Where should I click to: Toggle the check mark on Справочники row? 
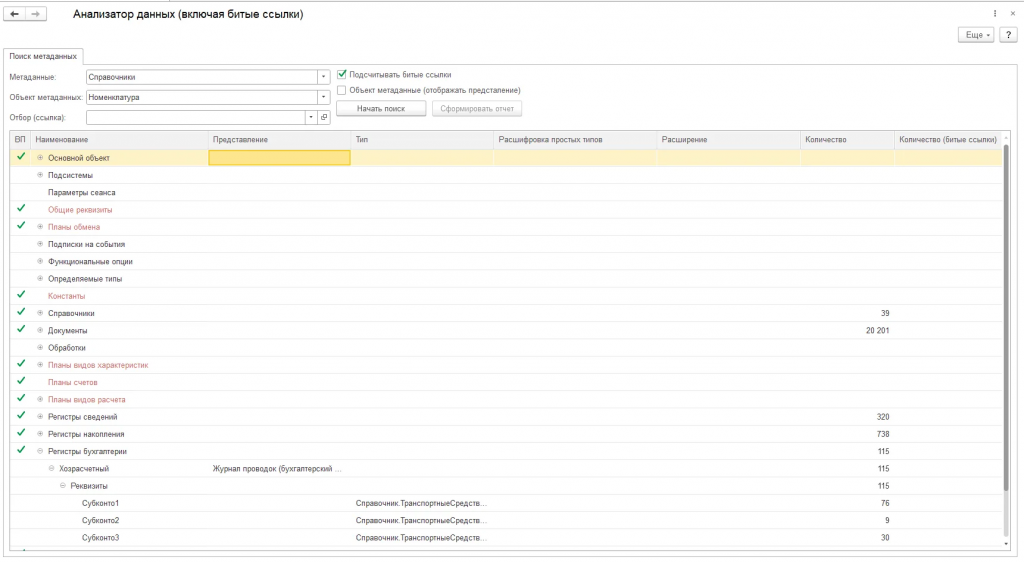click(x=21, y=312)
